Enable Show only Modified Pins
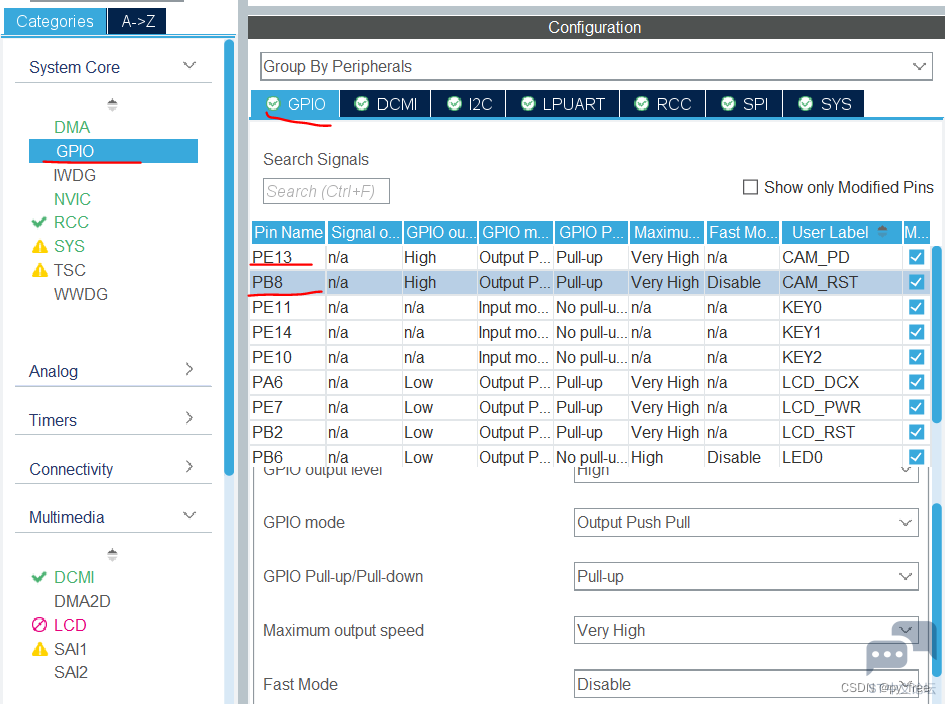The image size is (945, 704). coord(750,187)
